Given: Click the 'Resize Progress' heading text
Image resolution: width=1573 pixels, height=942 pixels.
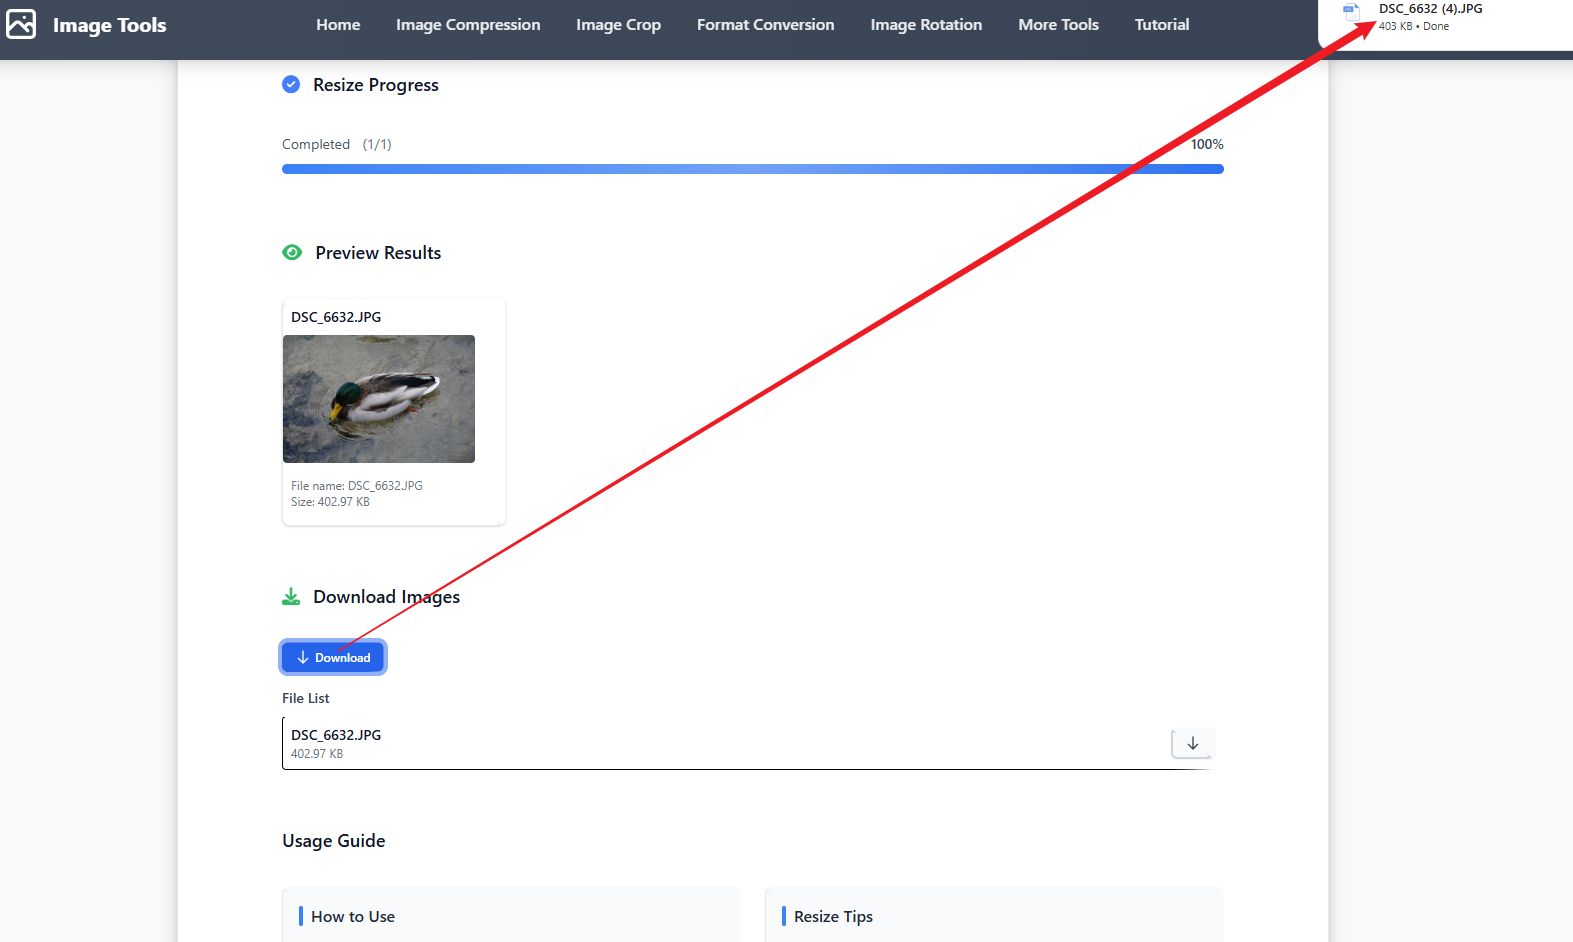Looking at the screenshot, I should pos(376,85).
